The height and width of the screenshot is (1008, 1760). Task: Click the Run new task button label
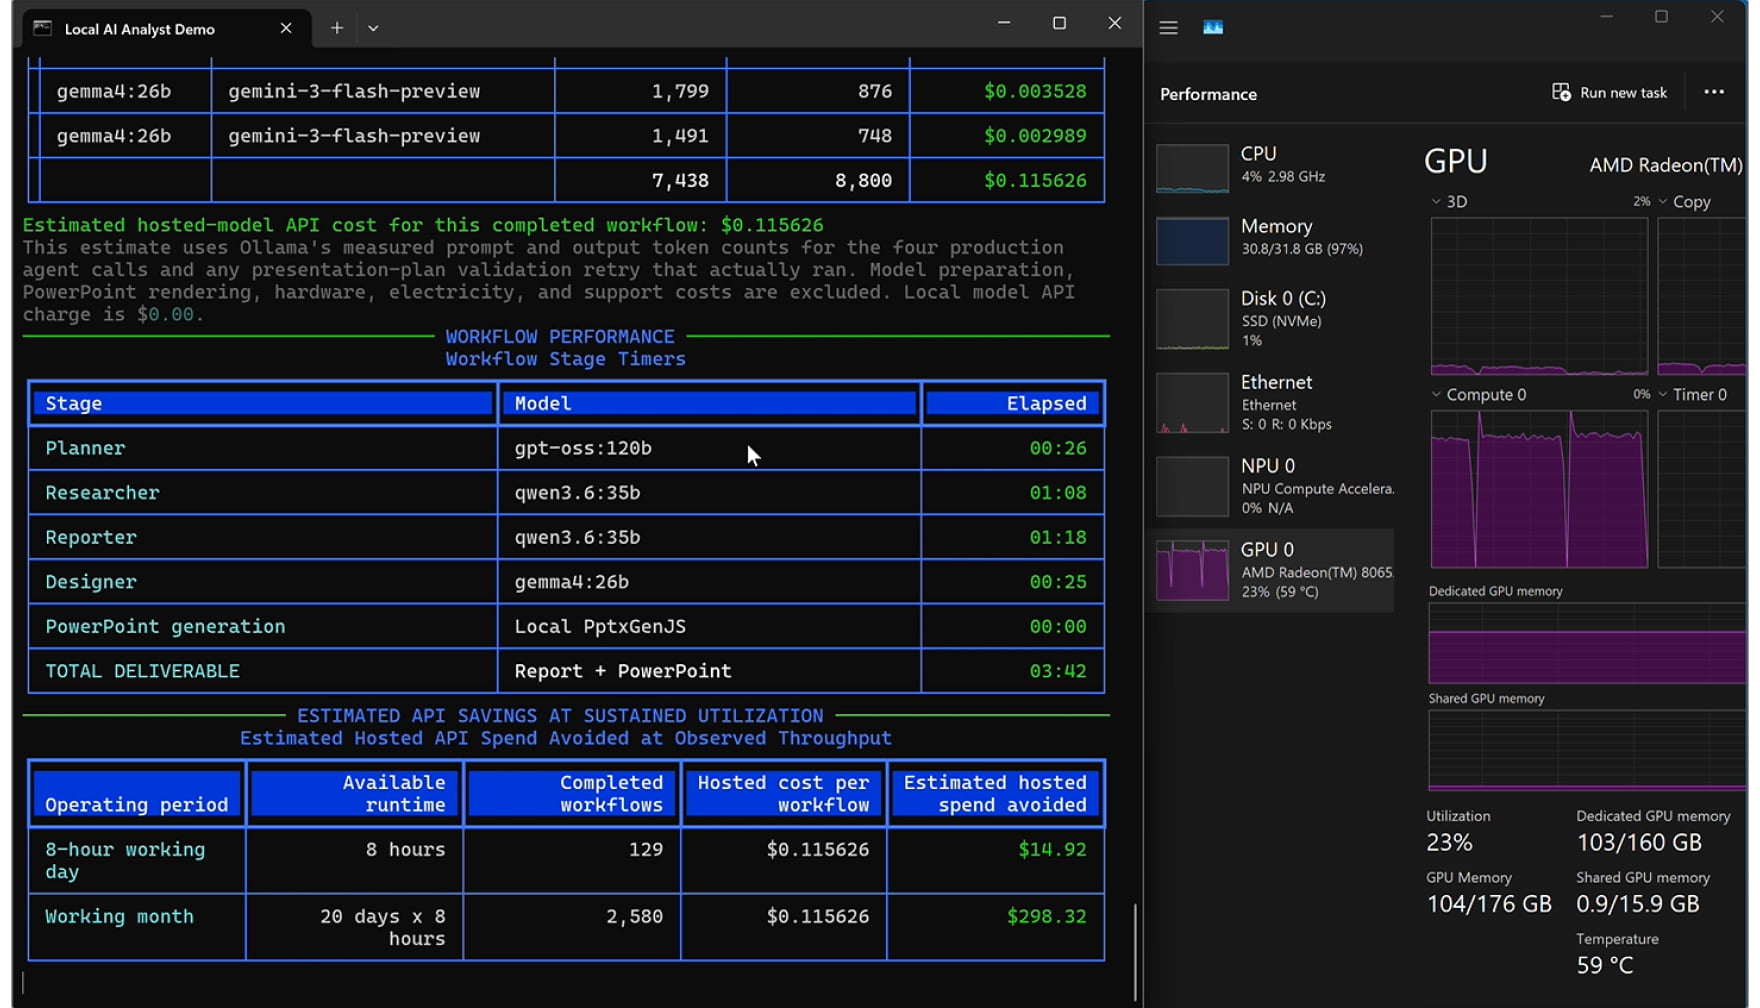1623,92
